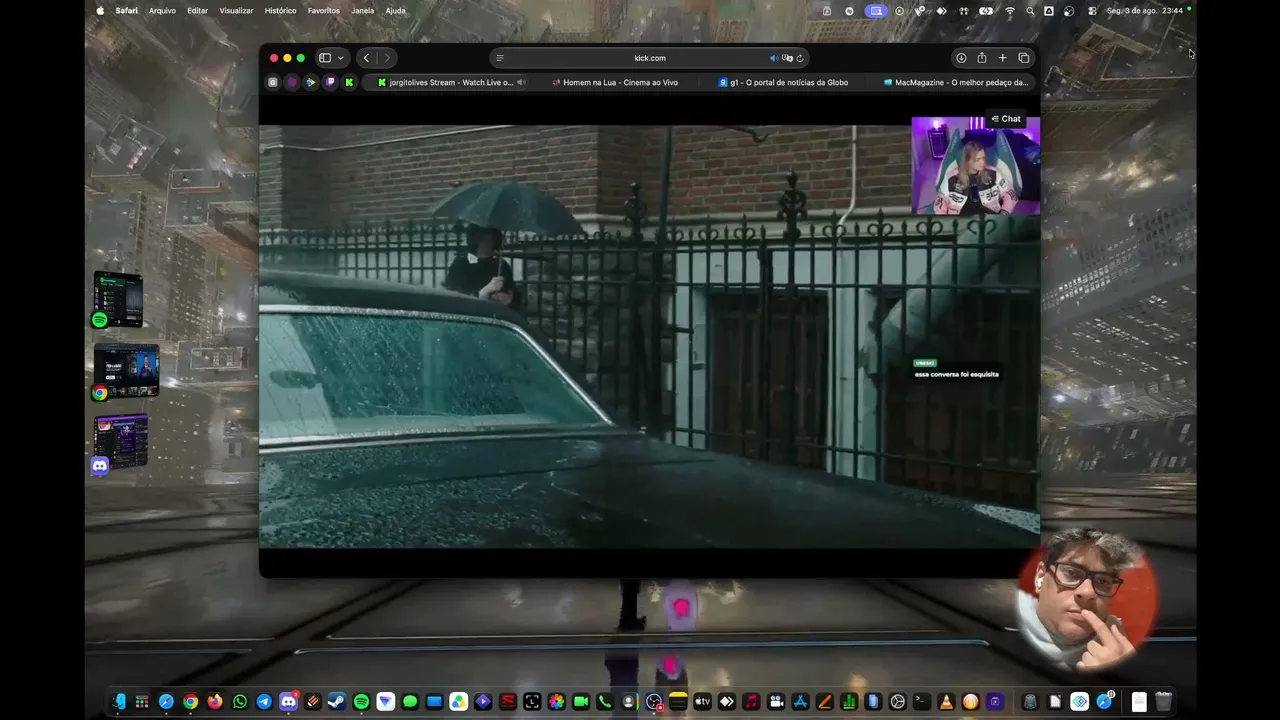The image size is (1280, 720).
Task: Open Firefox from the Dock
Action: [215, 702]
